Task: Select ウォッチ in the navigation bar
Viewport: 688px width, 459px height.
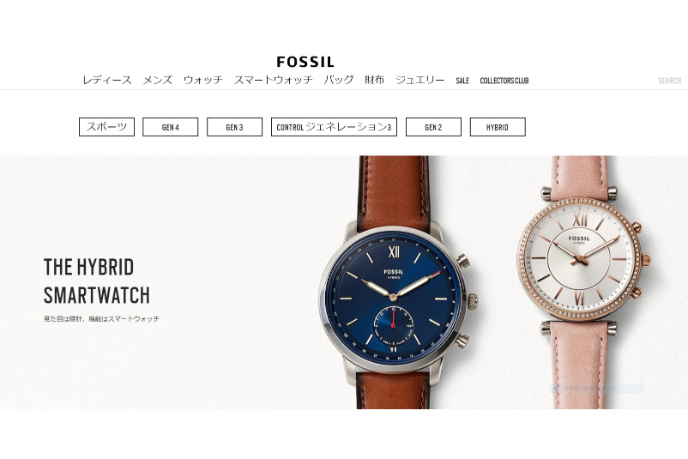Action: pyautogui.click(x=203, y=80)
